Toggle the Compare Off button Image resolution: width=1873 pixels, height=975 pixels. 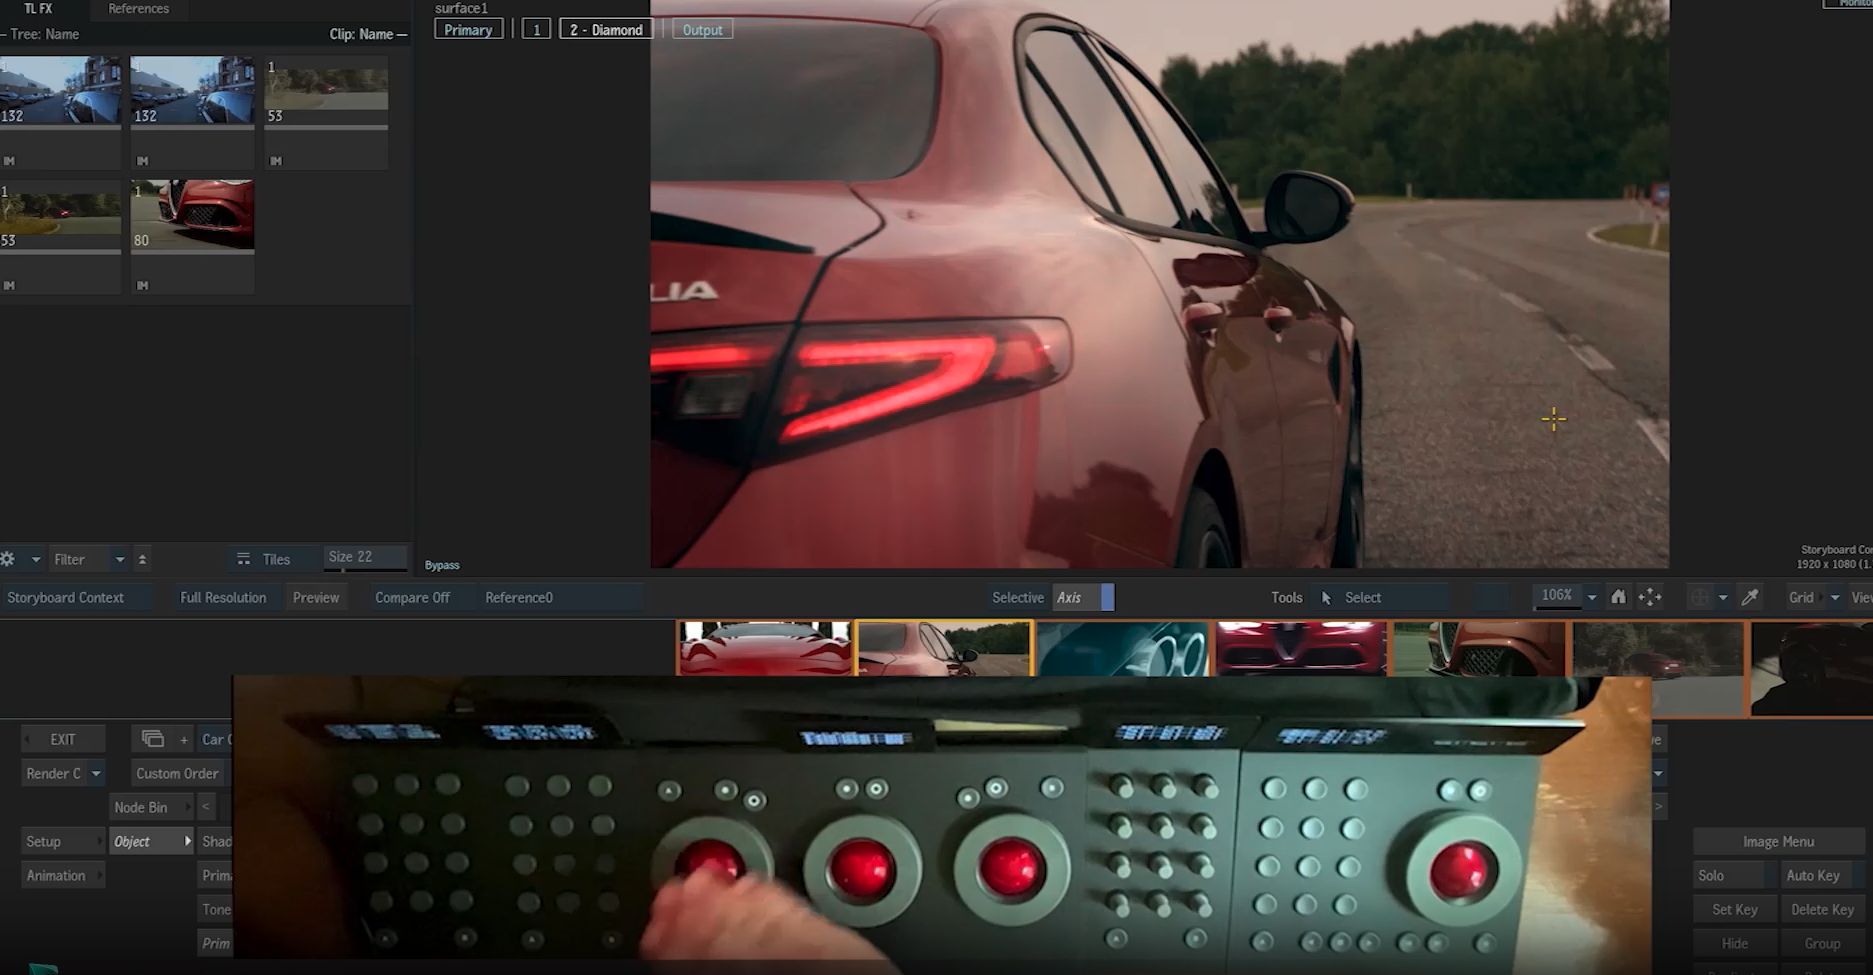click(412, 597)
